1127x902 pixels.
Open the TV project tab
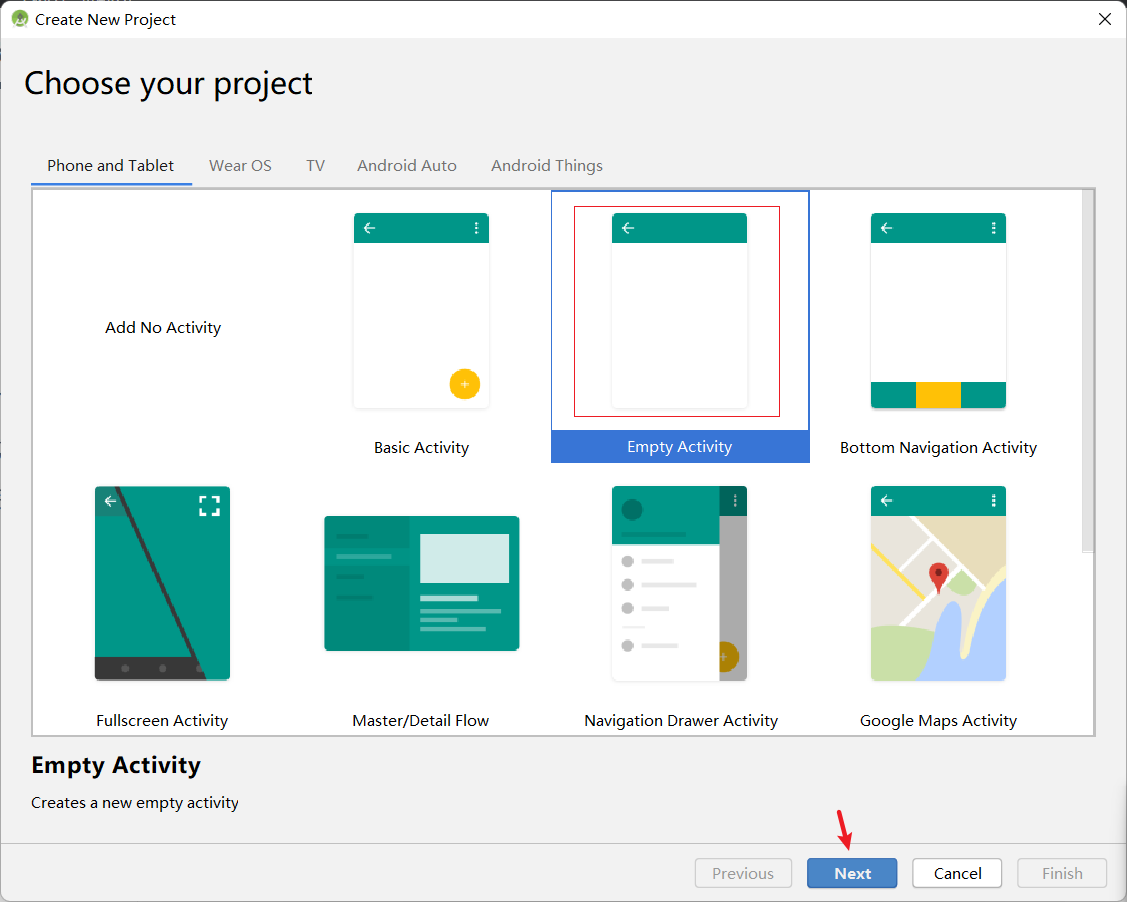[315, 165]
